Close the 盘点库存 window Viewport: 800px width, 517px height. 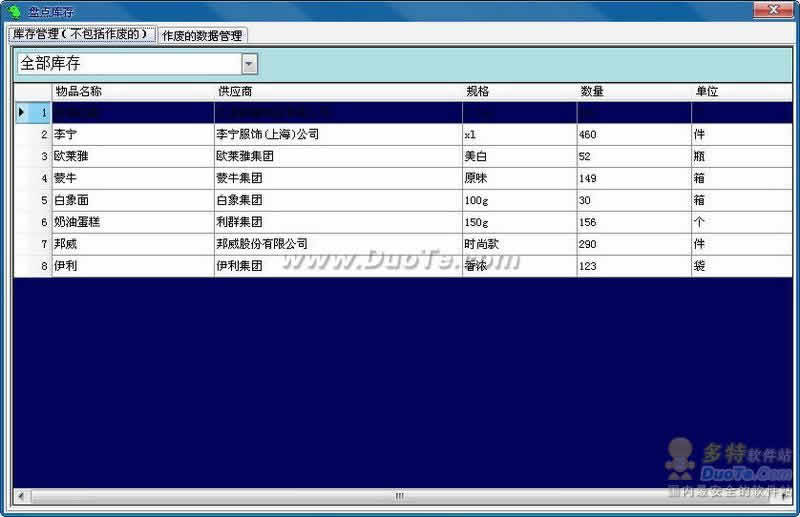(x=773, y=9)
